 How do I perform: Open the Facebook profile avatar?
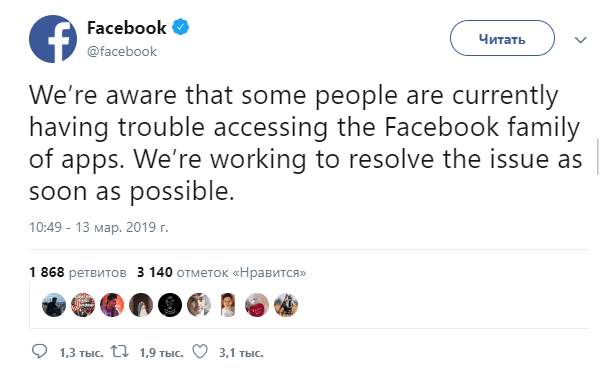53,39
